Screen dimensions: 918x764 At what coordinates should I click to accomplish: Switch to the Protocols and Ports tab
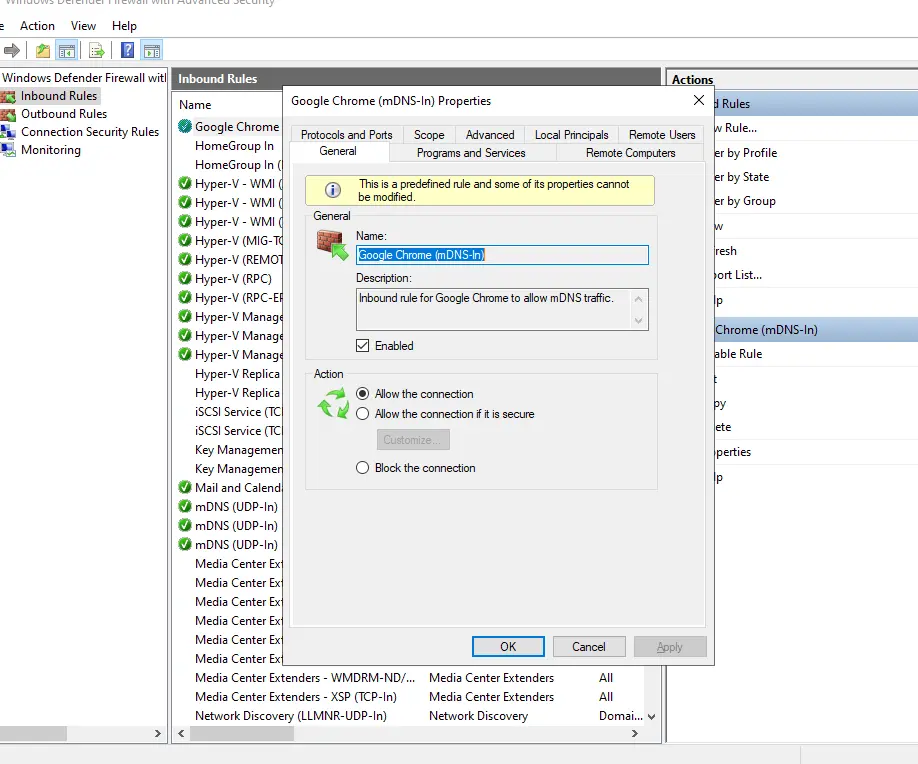tap(347, 135)
